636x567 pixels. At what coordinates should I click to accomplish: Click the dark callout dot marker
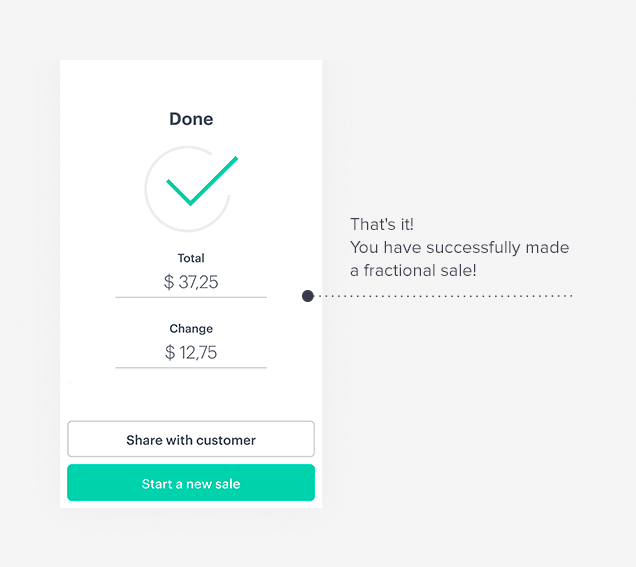pos(308,296)
